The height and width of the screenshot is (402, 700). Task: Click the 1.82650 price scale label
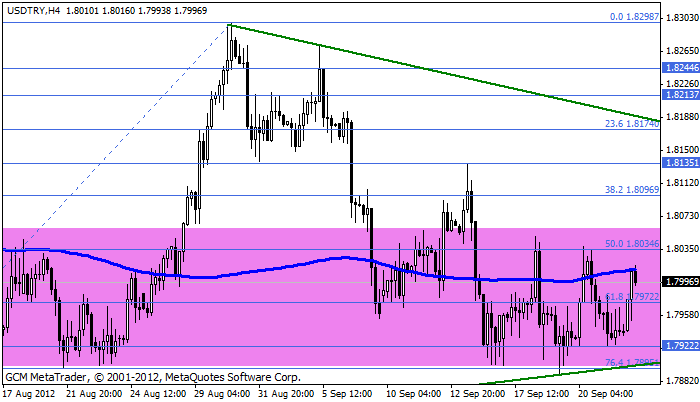(682, 50)
